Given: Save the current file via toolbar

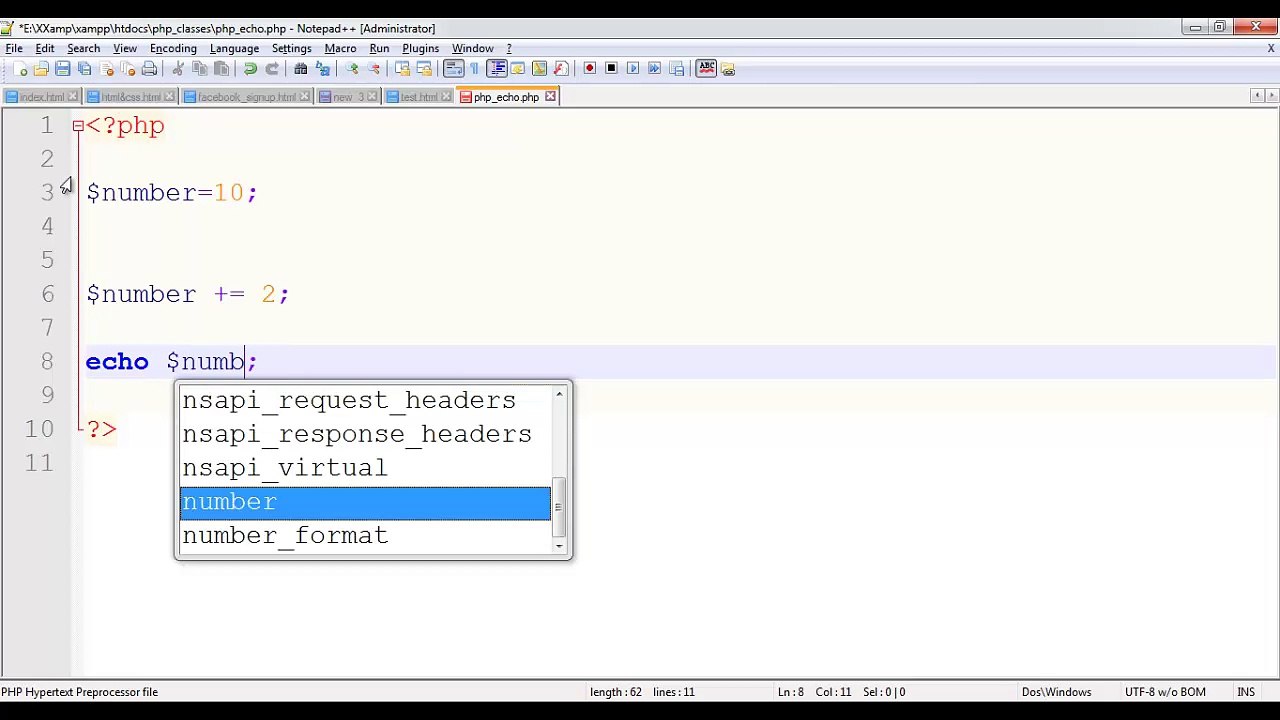Looking at the screenshot, I should (x=62, y=69).
